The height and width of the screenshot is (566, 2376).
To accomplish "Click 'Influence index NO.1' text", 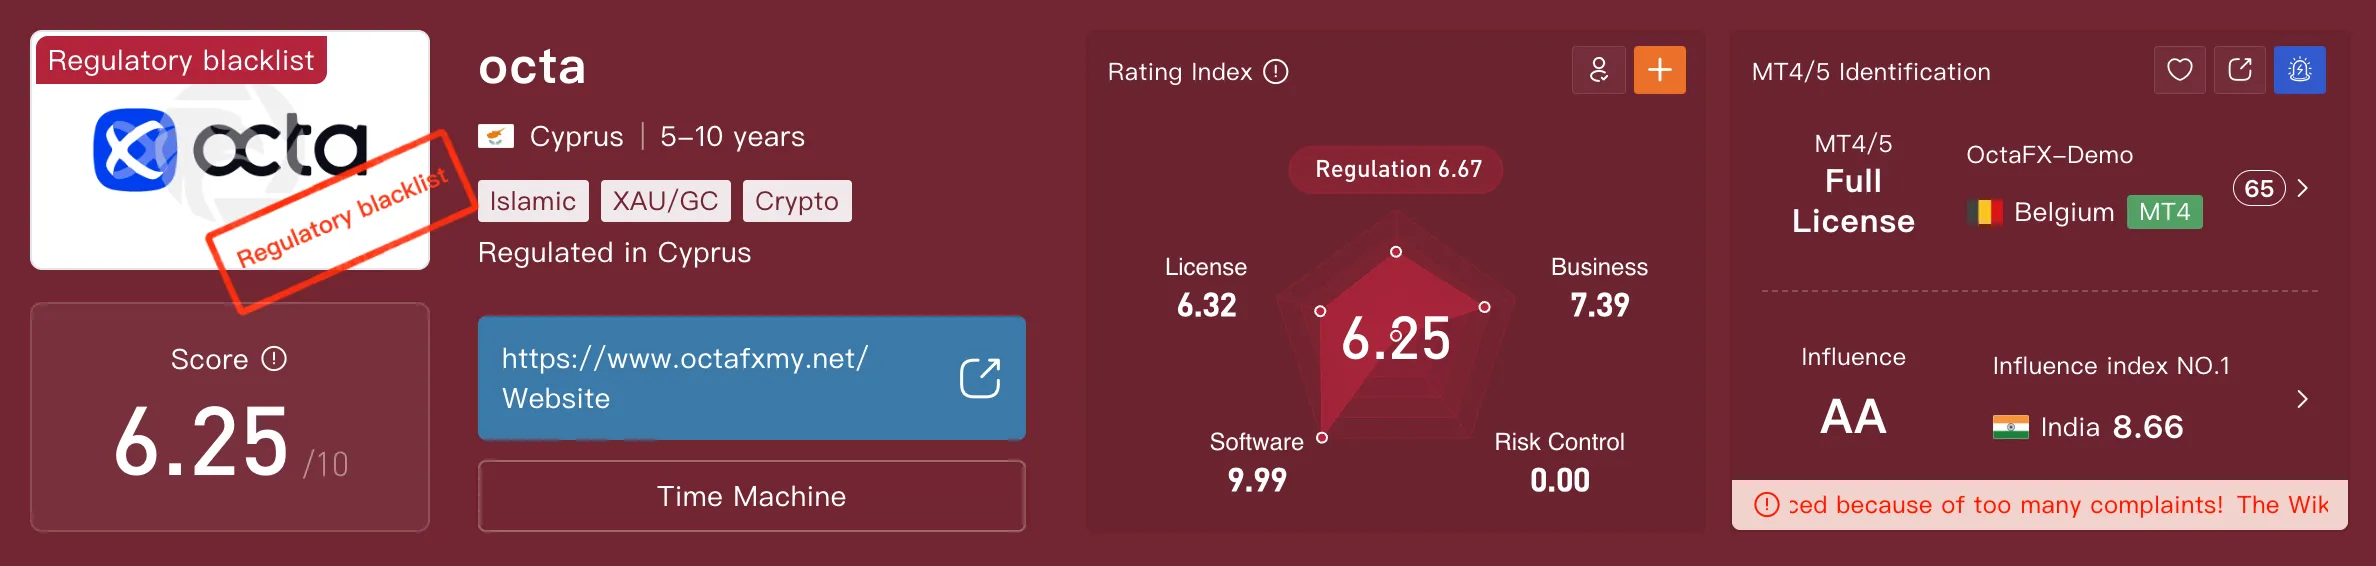I will 2111,366.
